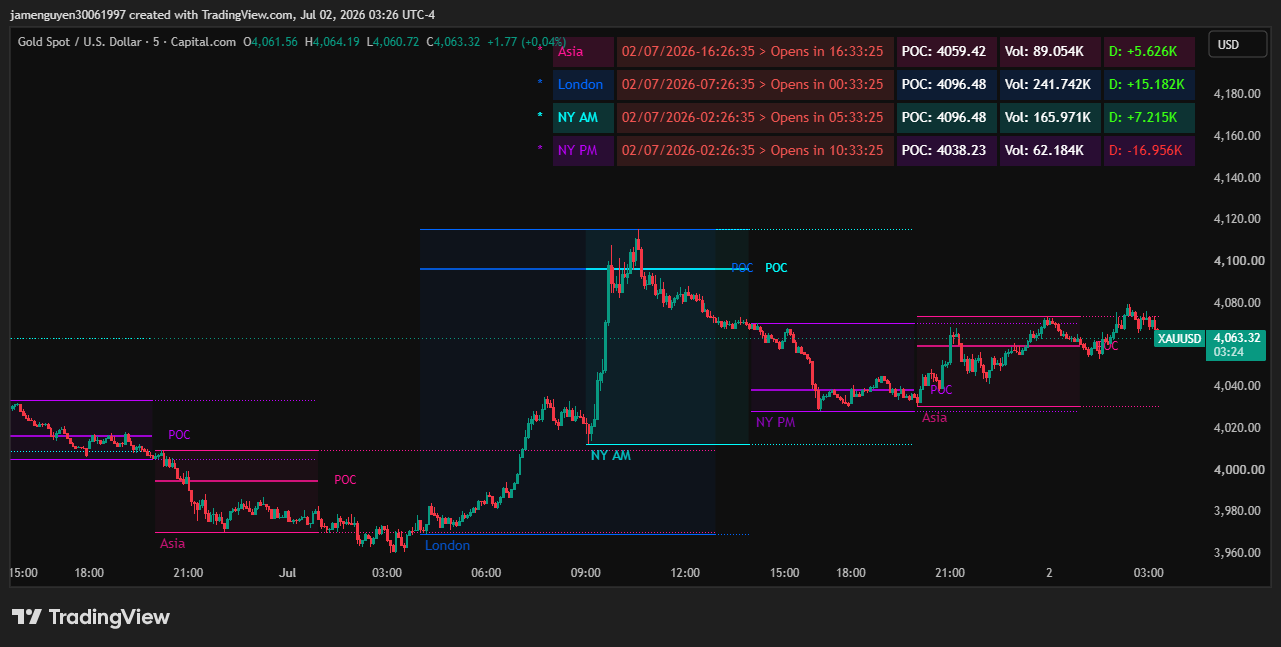
Task: Click the 06:00 time axis label
Action: coord(486,573)
